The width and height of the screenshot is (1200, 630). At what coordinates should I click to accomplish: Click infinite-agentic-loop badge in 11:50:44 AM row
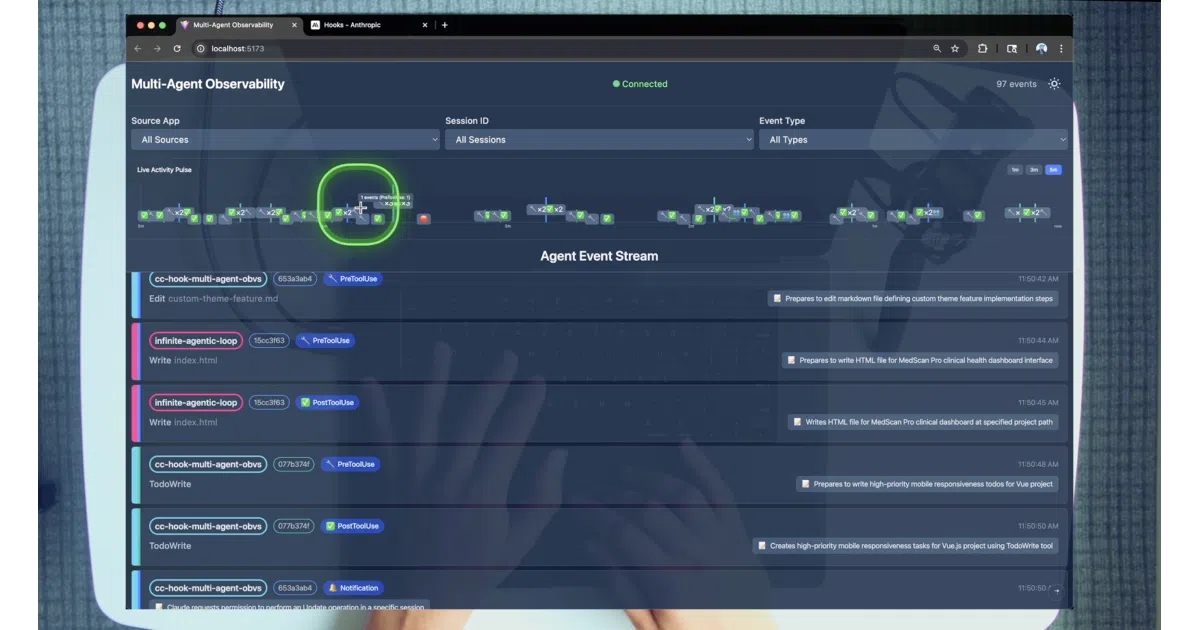[x=195, y=341]
